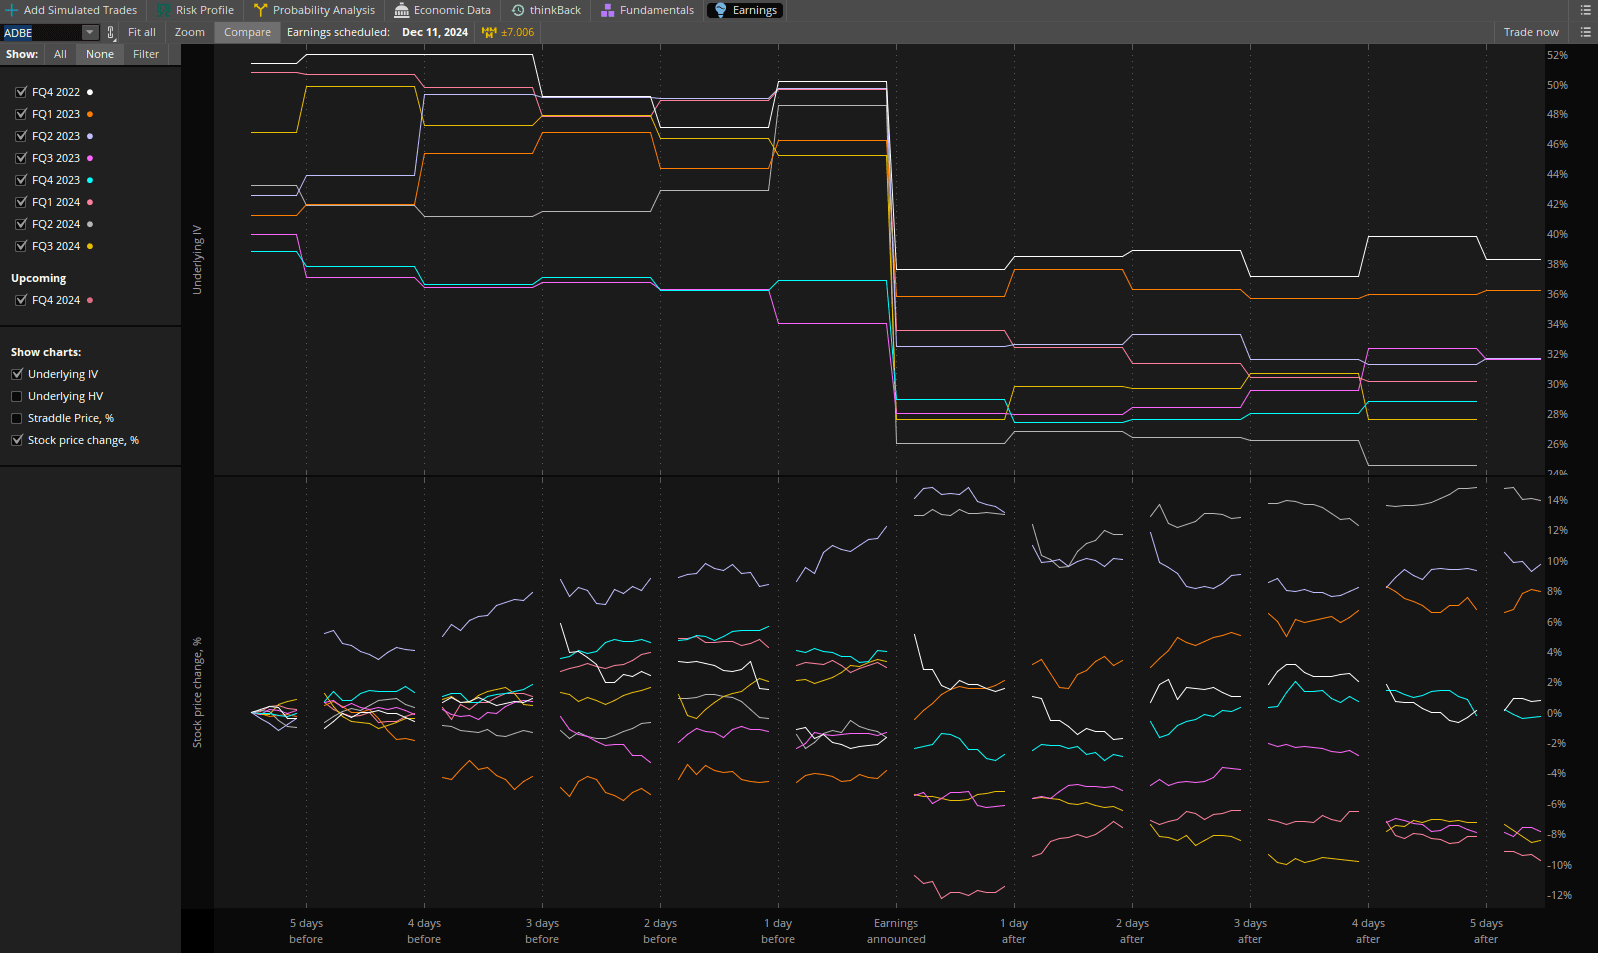Click the Dec 11, 2024 earnings date
Image resolution: width=1598 pixels, height=953 pixels.
point(435,32)
